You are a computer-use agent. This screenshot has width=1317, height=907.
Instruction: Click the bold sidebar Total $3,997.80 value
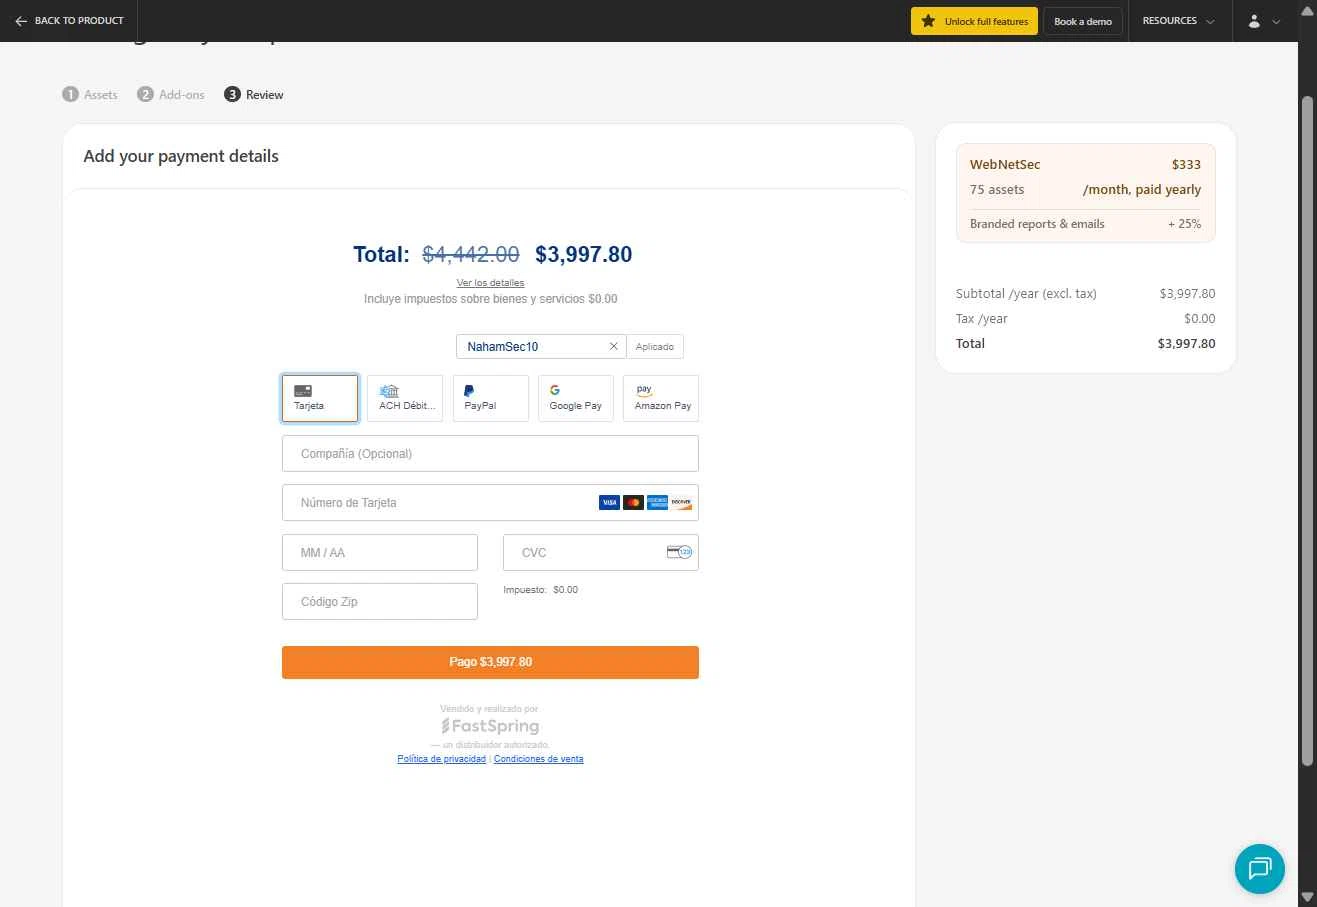(x=1186, y=343)
